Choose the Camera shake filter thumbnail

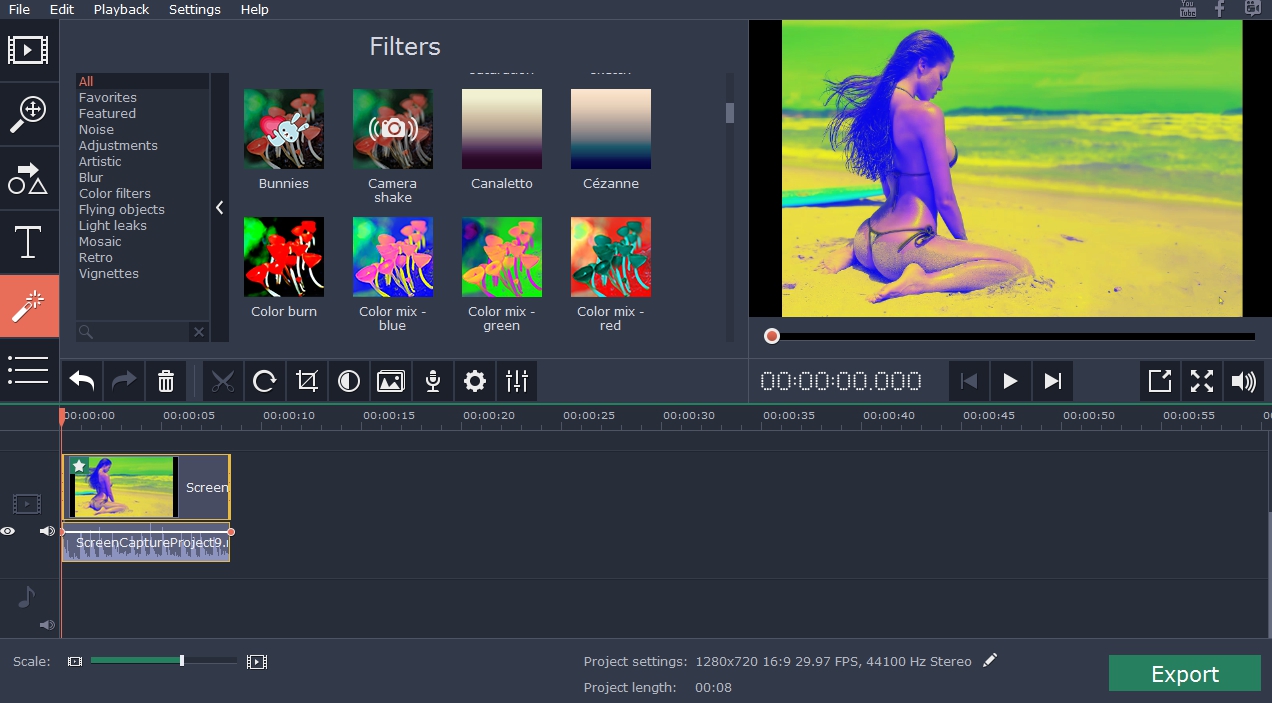(393, 129)
